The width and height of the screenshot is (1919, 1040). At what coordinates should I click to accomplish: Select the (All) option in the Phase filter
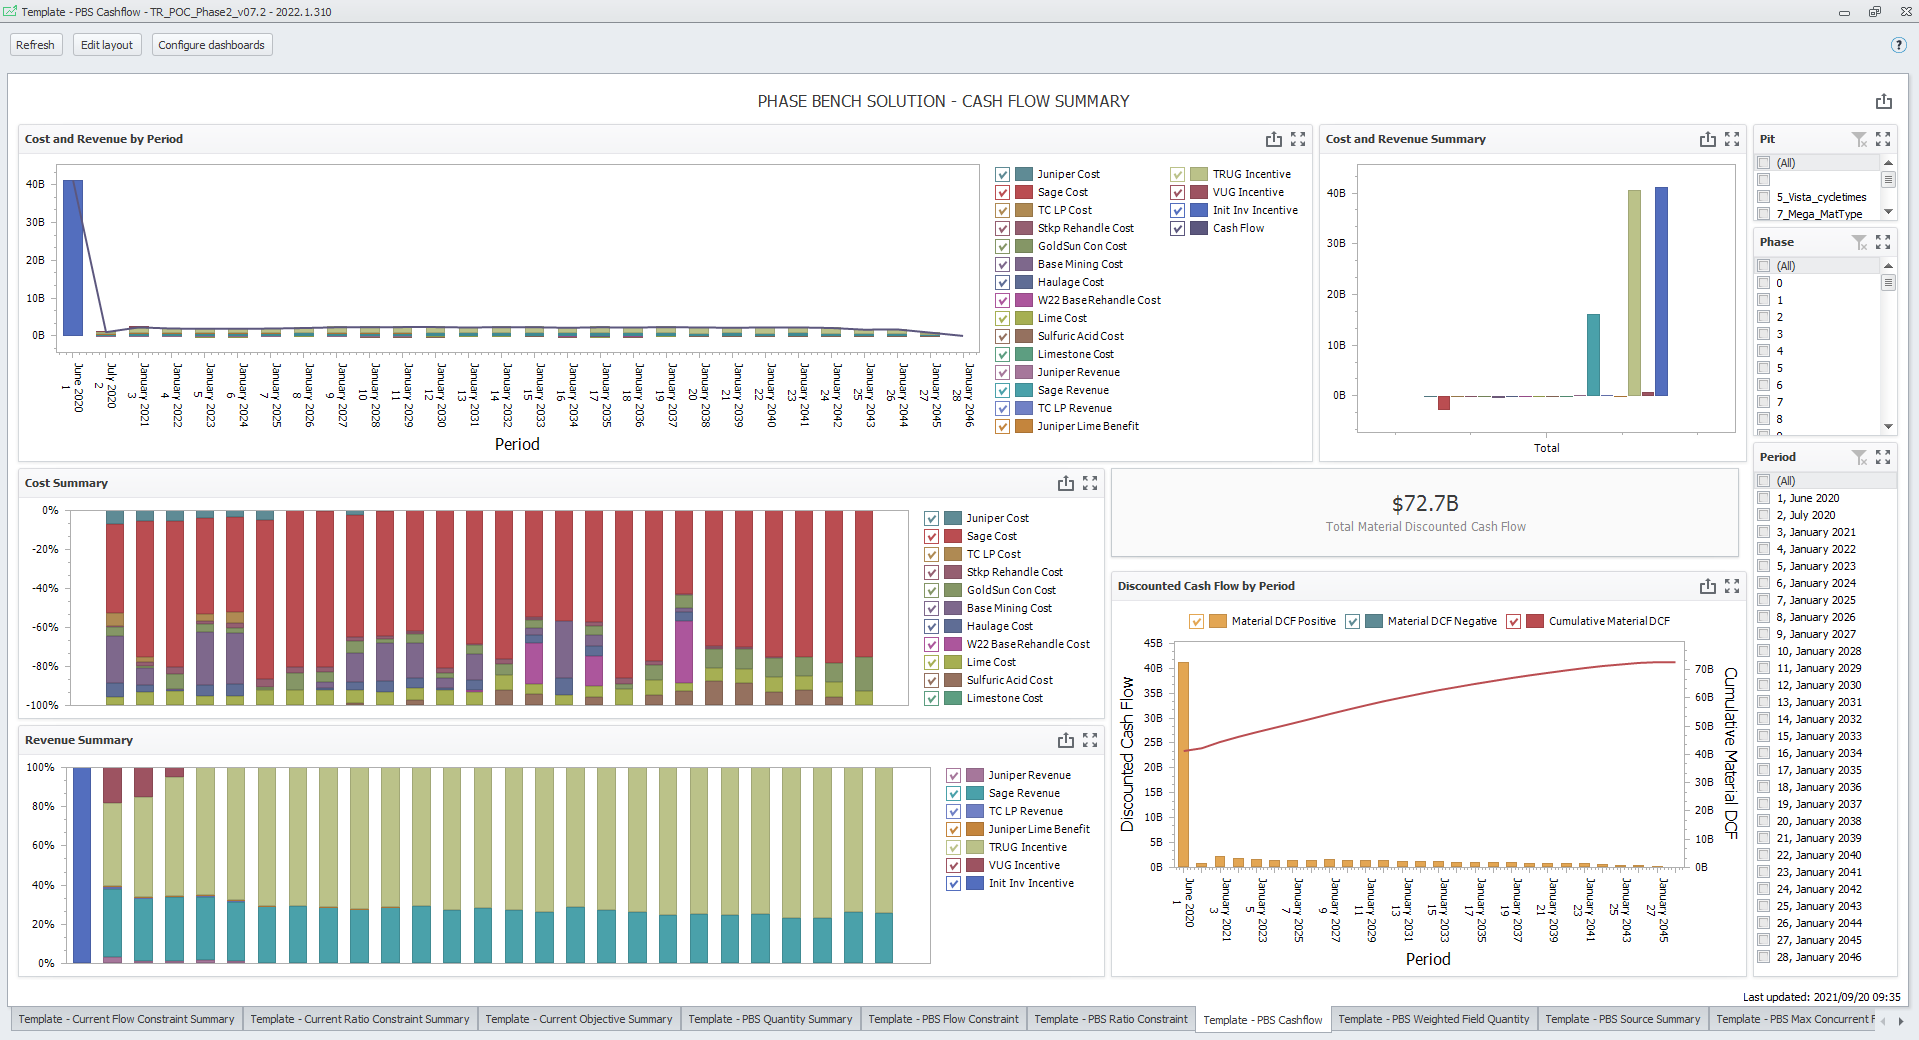pyautogui.click(x=1764, y=266)
